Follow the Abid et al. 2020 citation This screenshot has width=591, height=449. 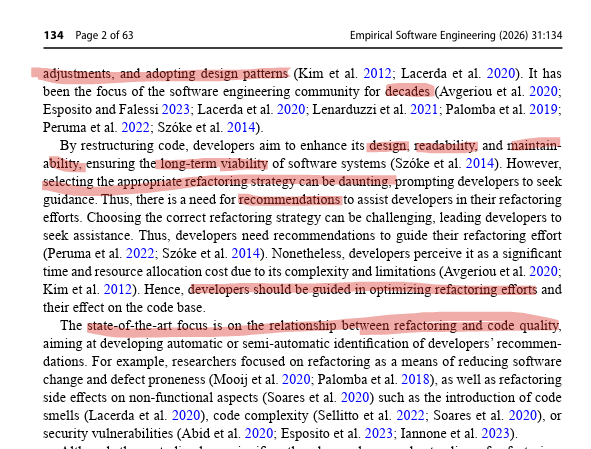259,434
